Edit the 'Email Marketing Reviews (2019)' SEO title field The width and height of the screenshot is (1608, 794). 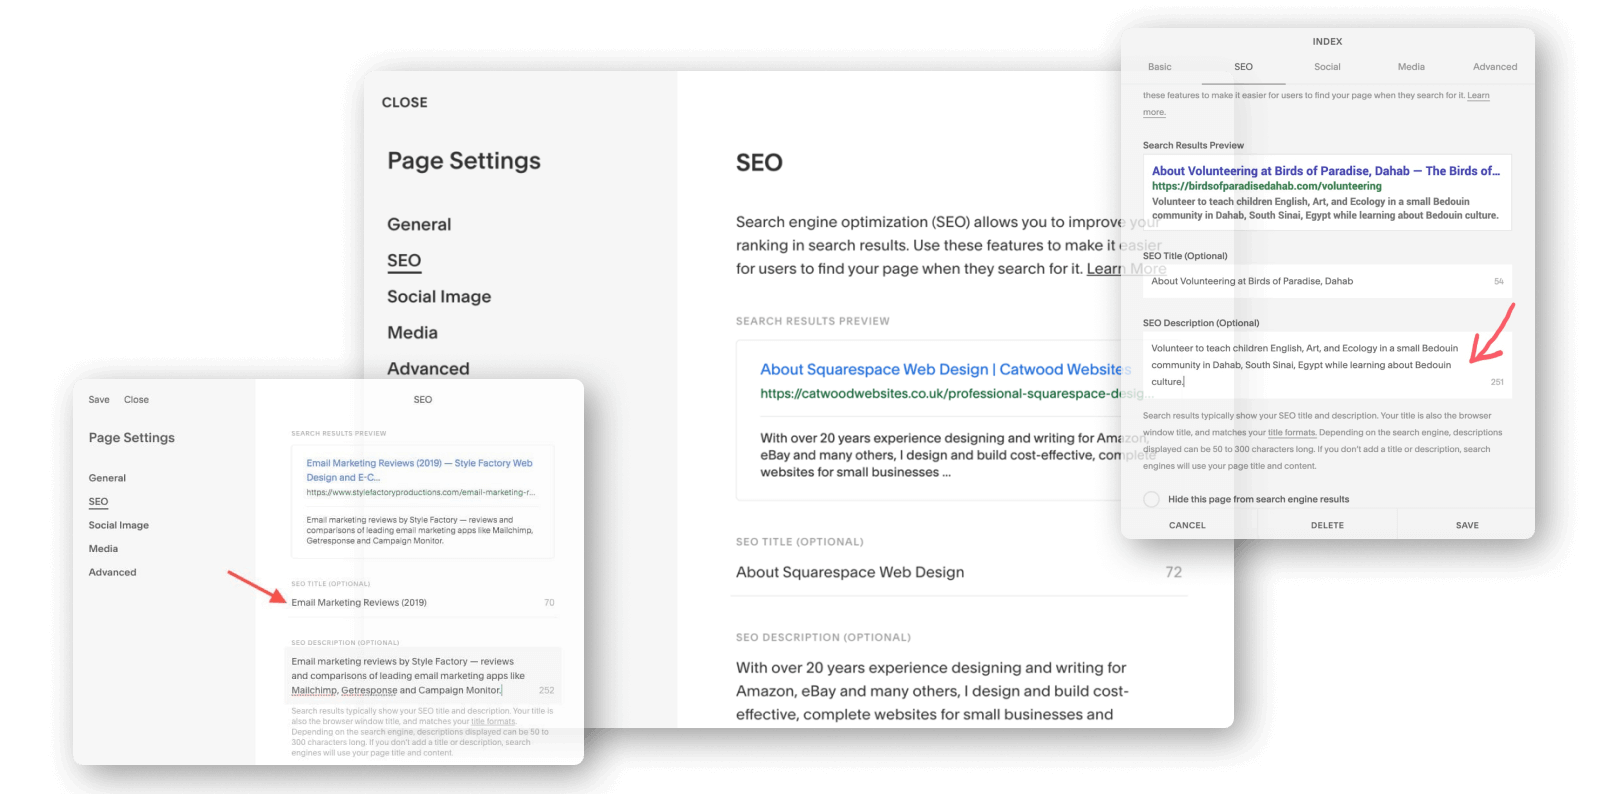[422, 602]
